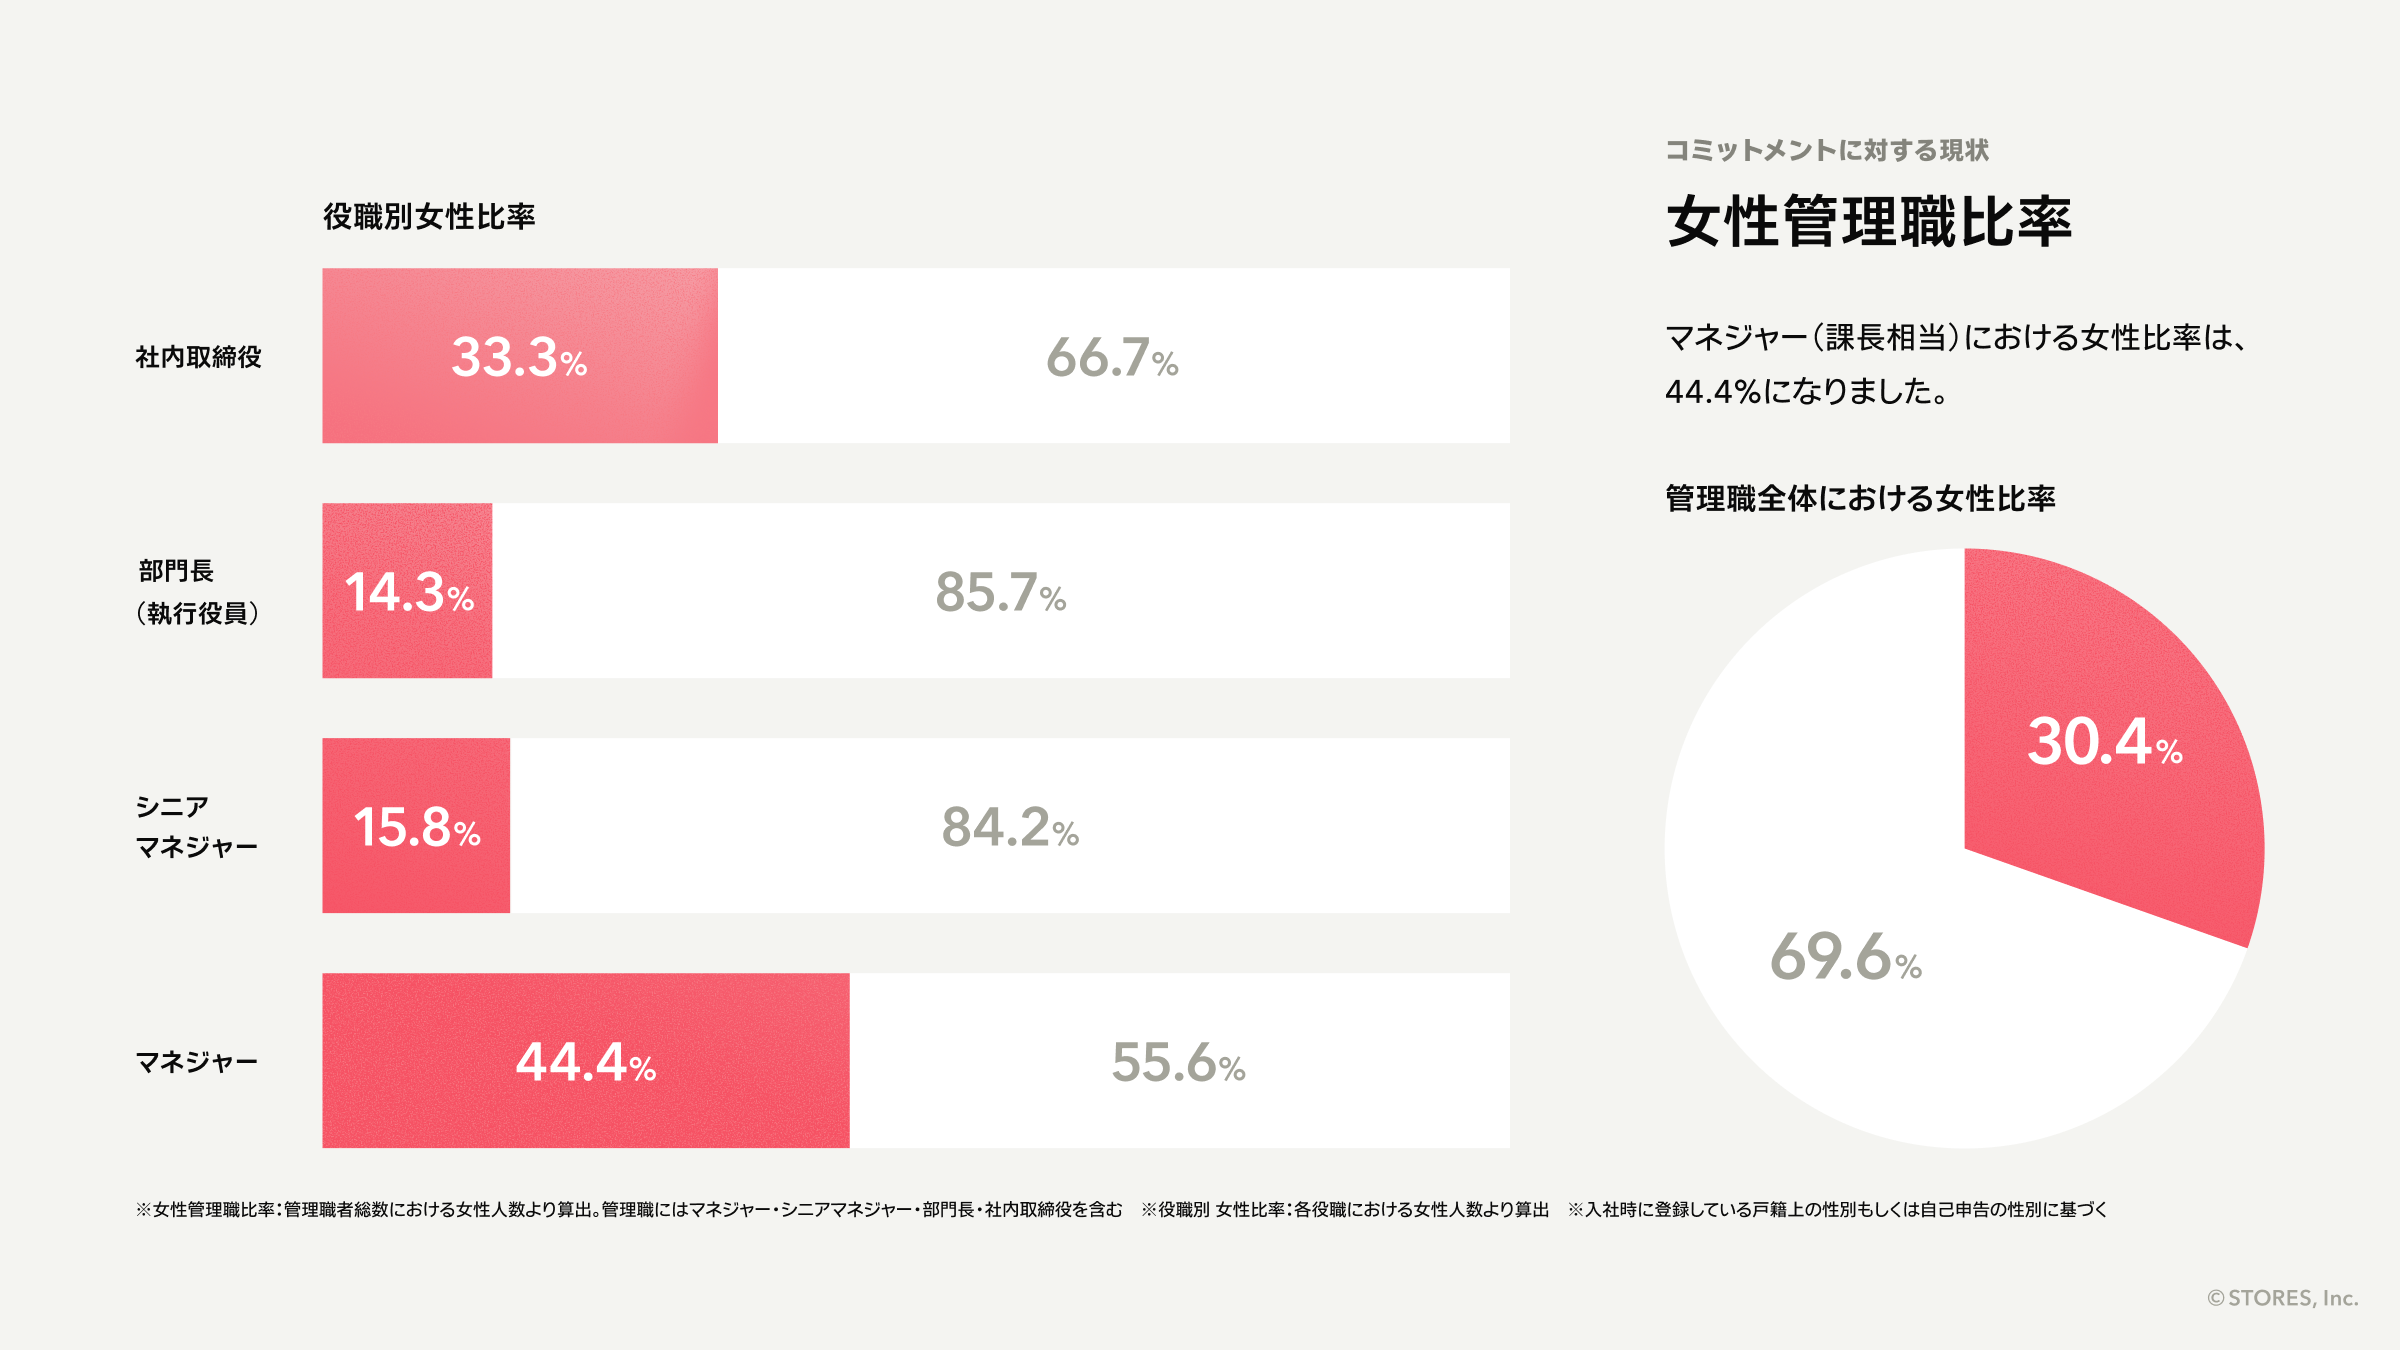
Task: Click the 85.7% white bar segment
Action: pyautogui.click(x=1000, y=591)
